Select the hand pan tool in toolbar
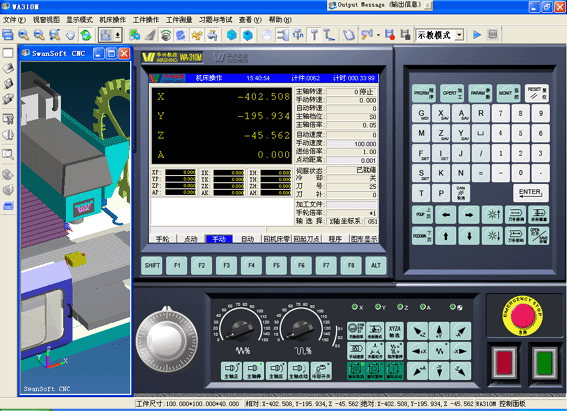 (x=70, y=35)
